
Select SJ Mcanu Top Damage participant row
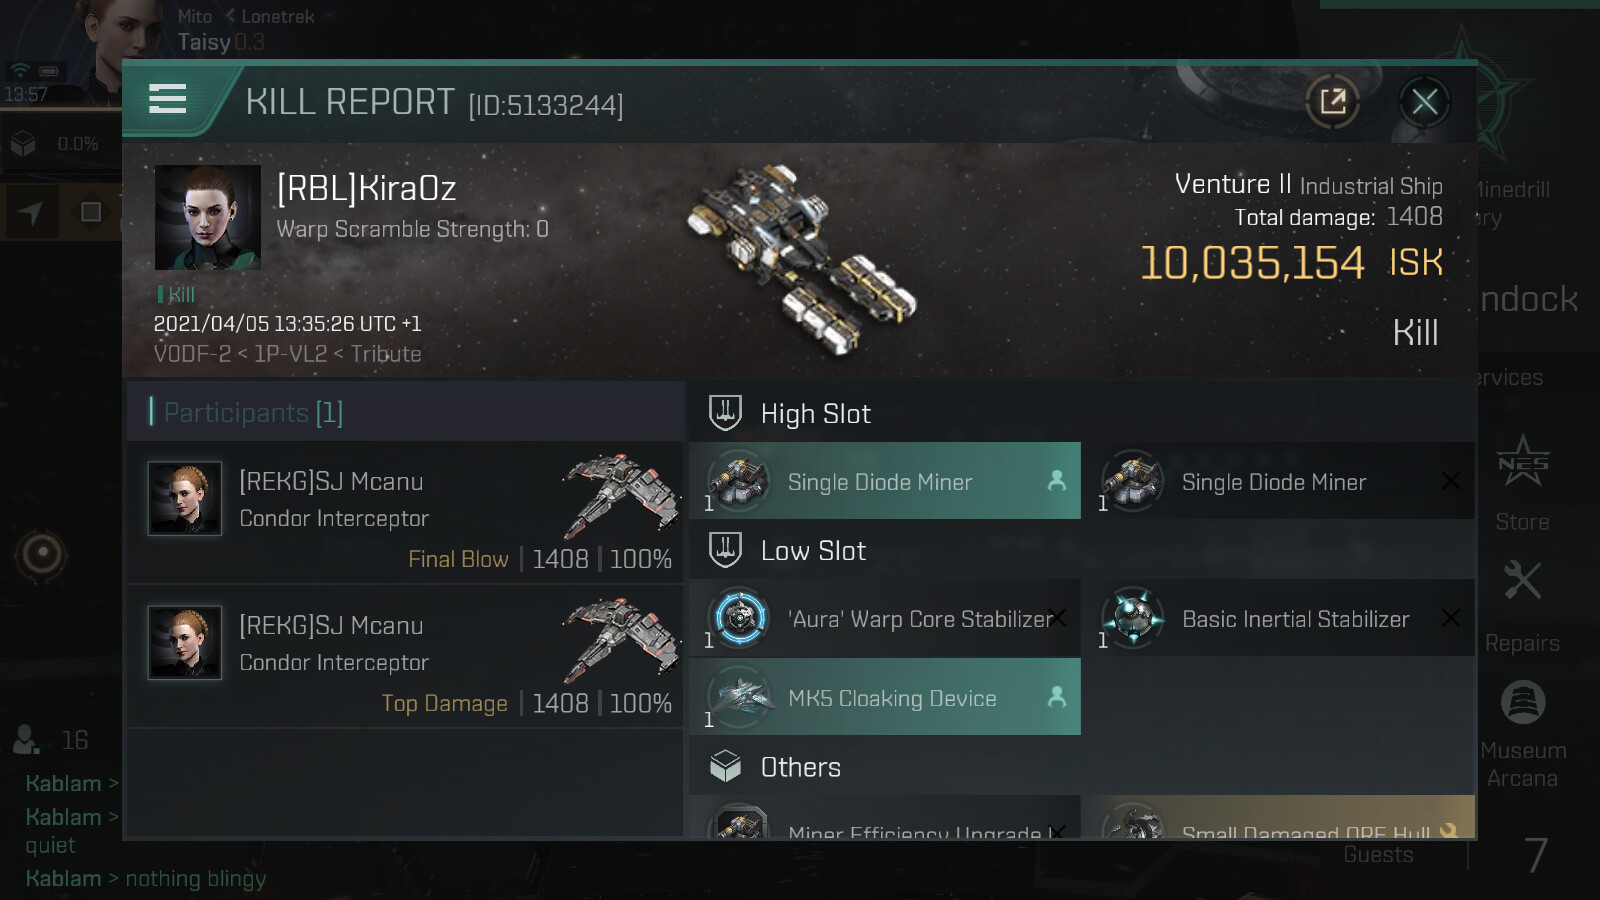click(x=405, y=657)
